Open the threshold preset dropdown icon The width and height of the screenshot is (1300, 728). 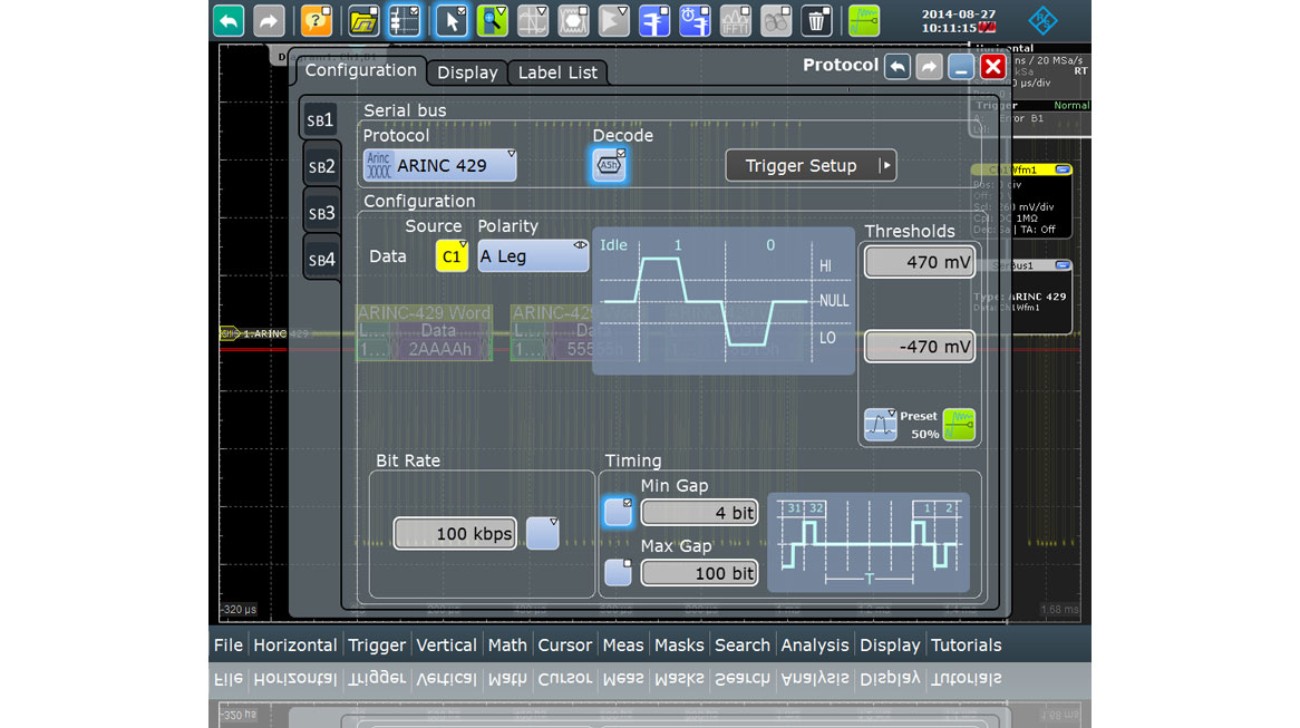[x=880, y=425]
